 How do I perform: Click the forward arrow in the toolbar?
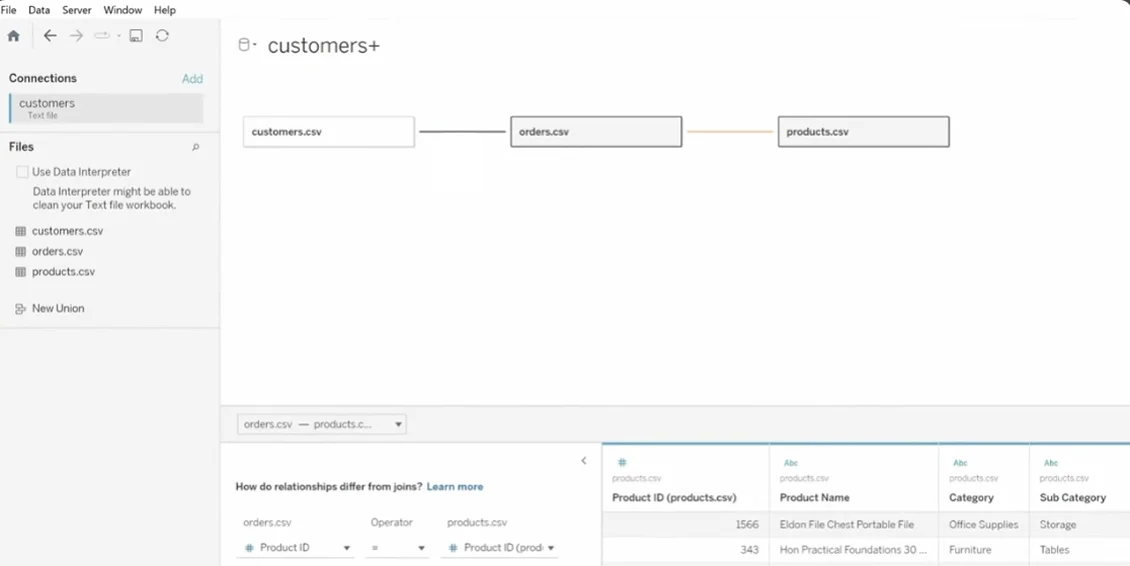76,36
